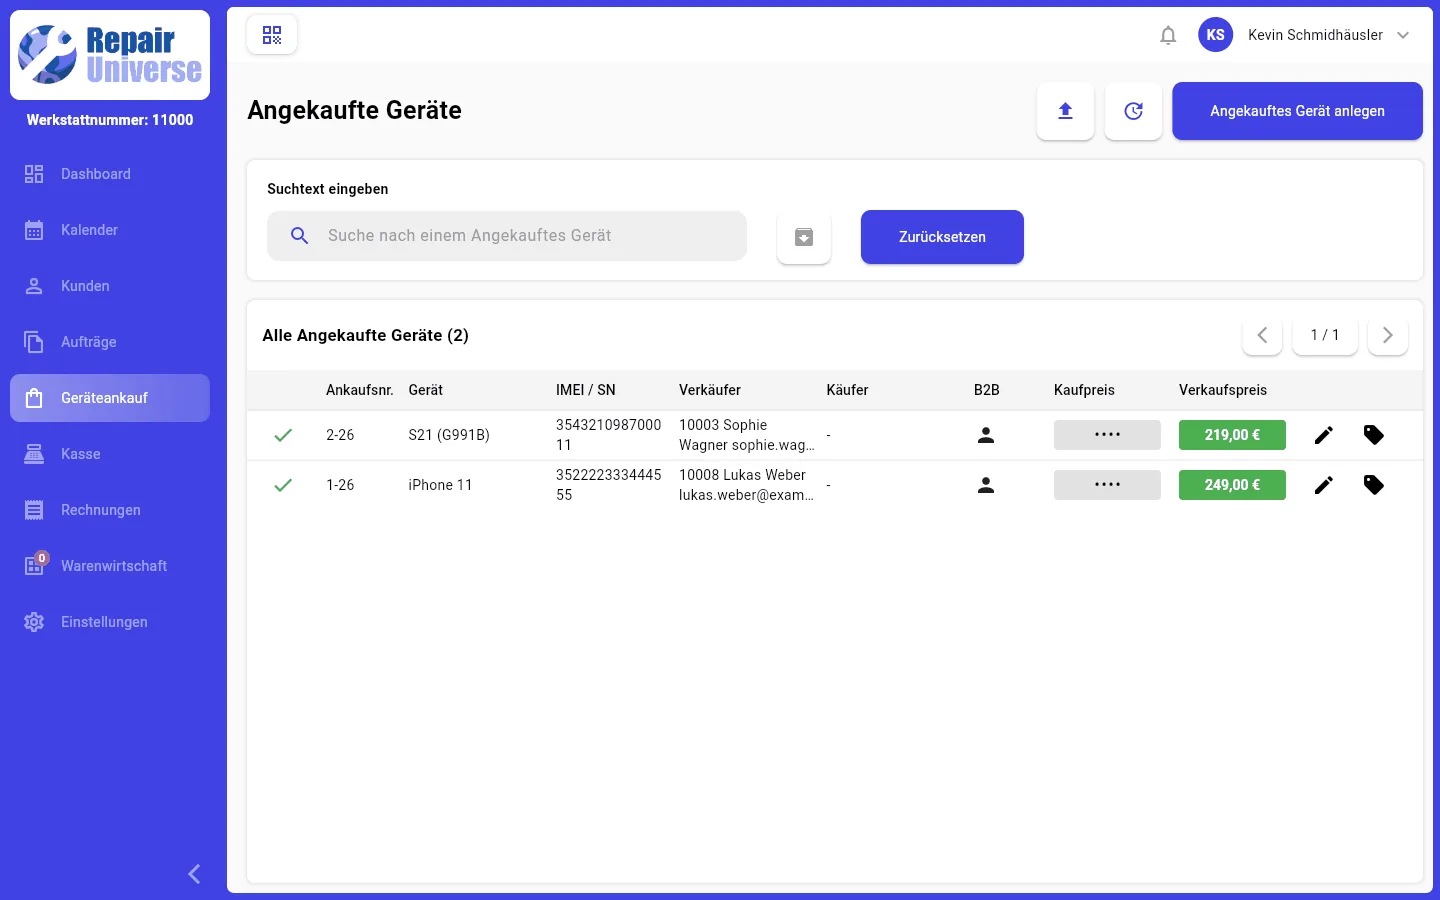Click the Repair Universe logo
This screenshot has width=1440, height=900.
coord(110,55)
